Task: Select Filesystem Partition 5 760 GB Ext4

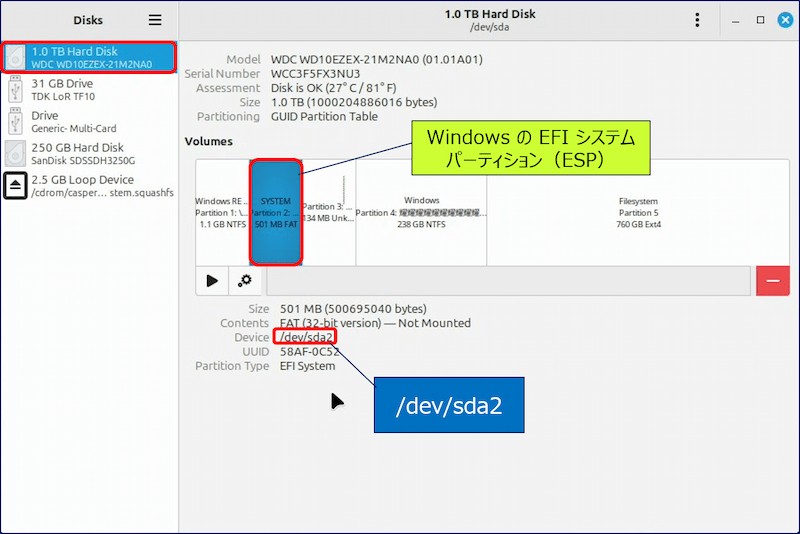Action: click(x=638, y=212)
